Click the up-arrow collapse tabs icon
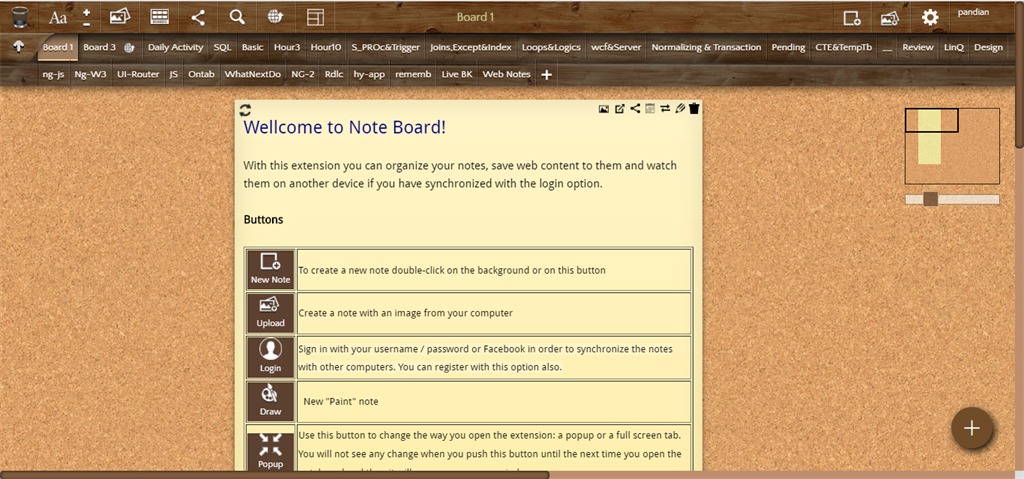 [18, 47]
